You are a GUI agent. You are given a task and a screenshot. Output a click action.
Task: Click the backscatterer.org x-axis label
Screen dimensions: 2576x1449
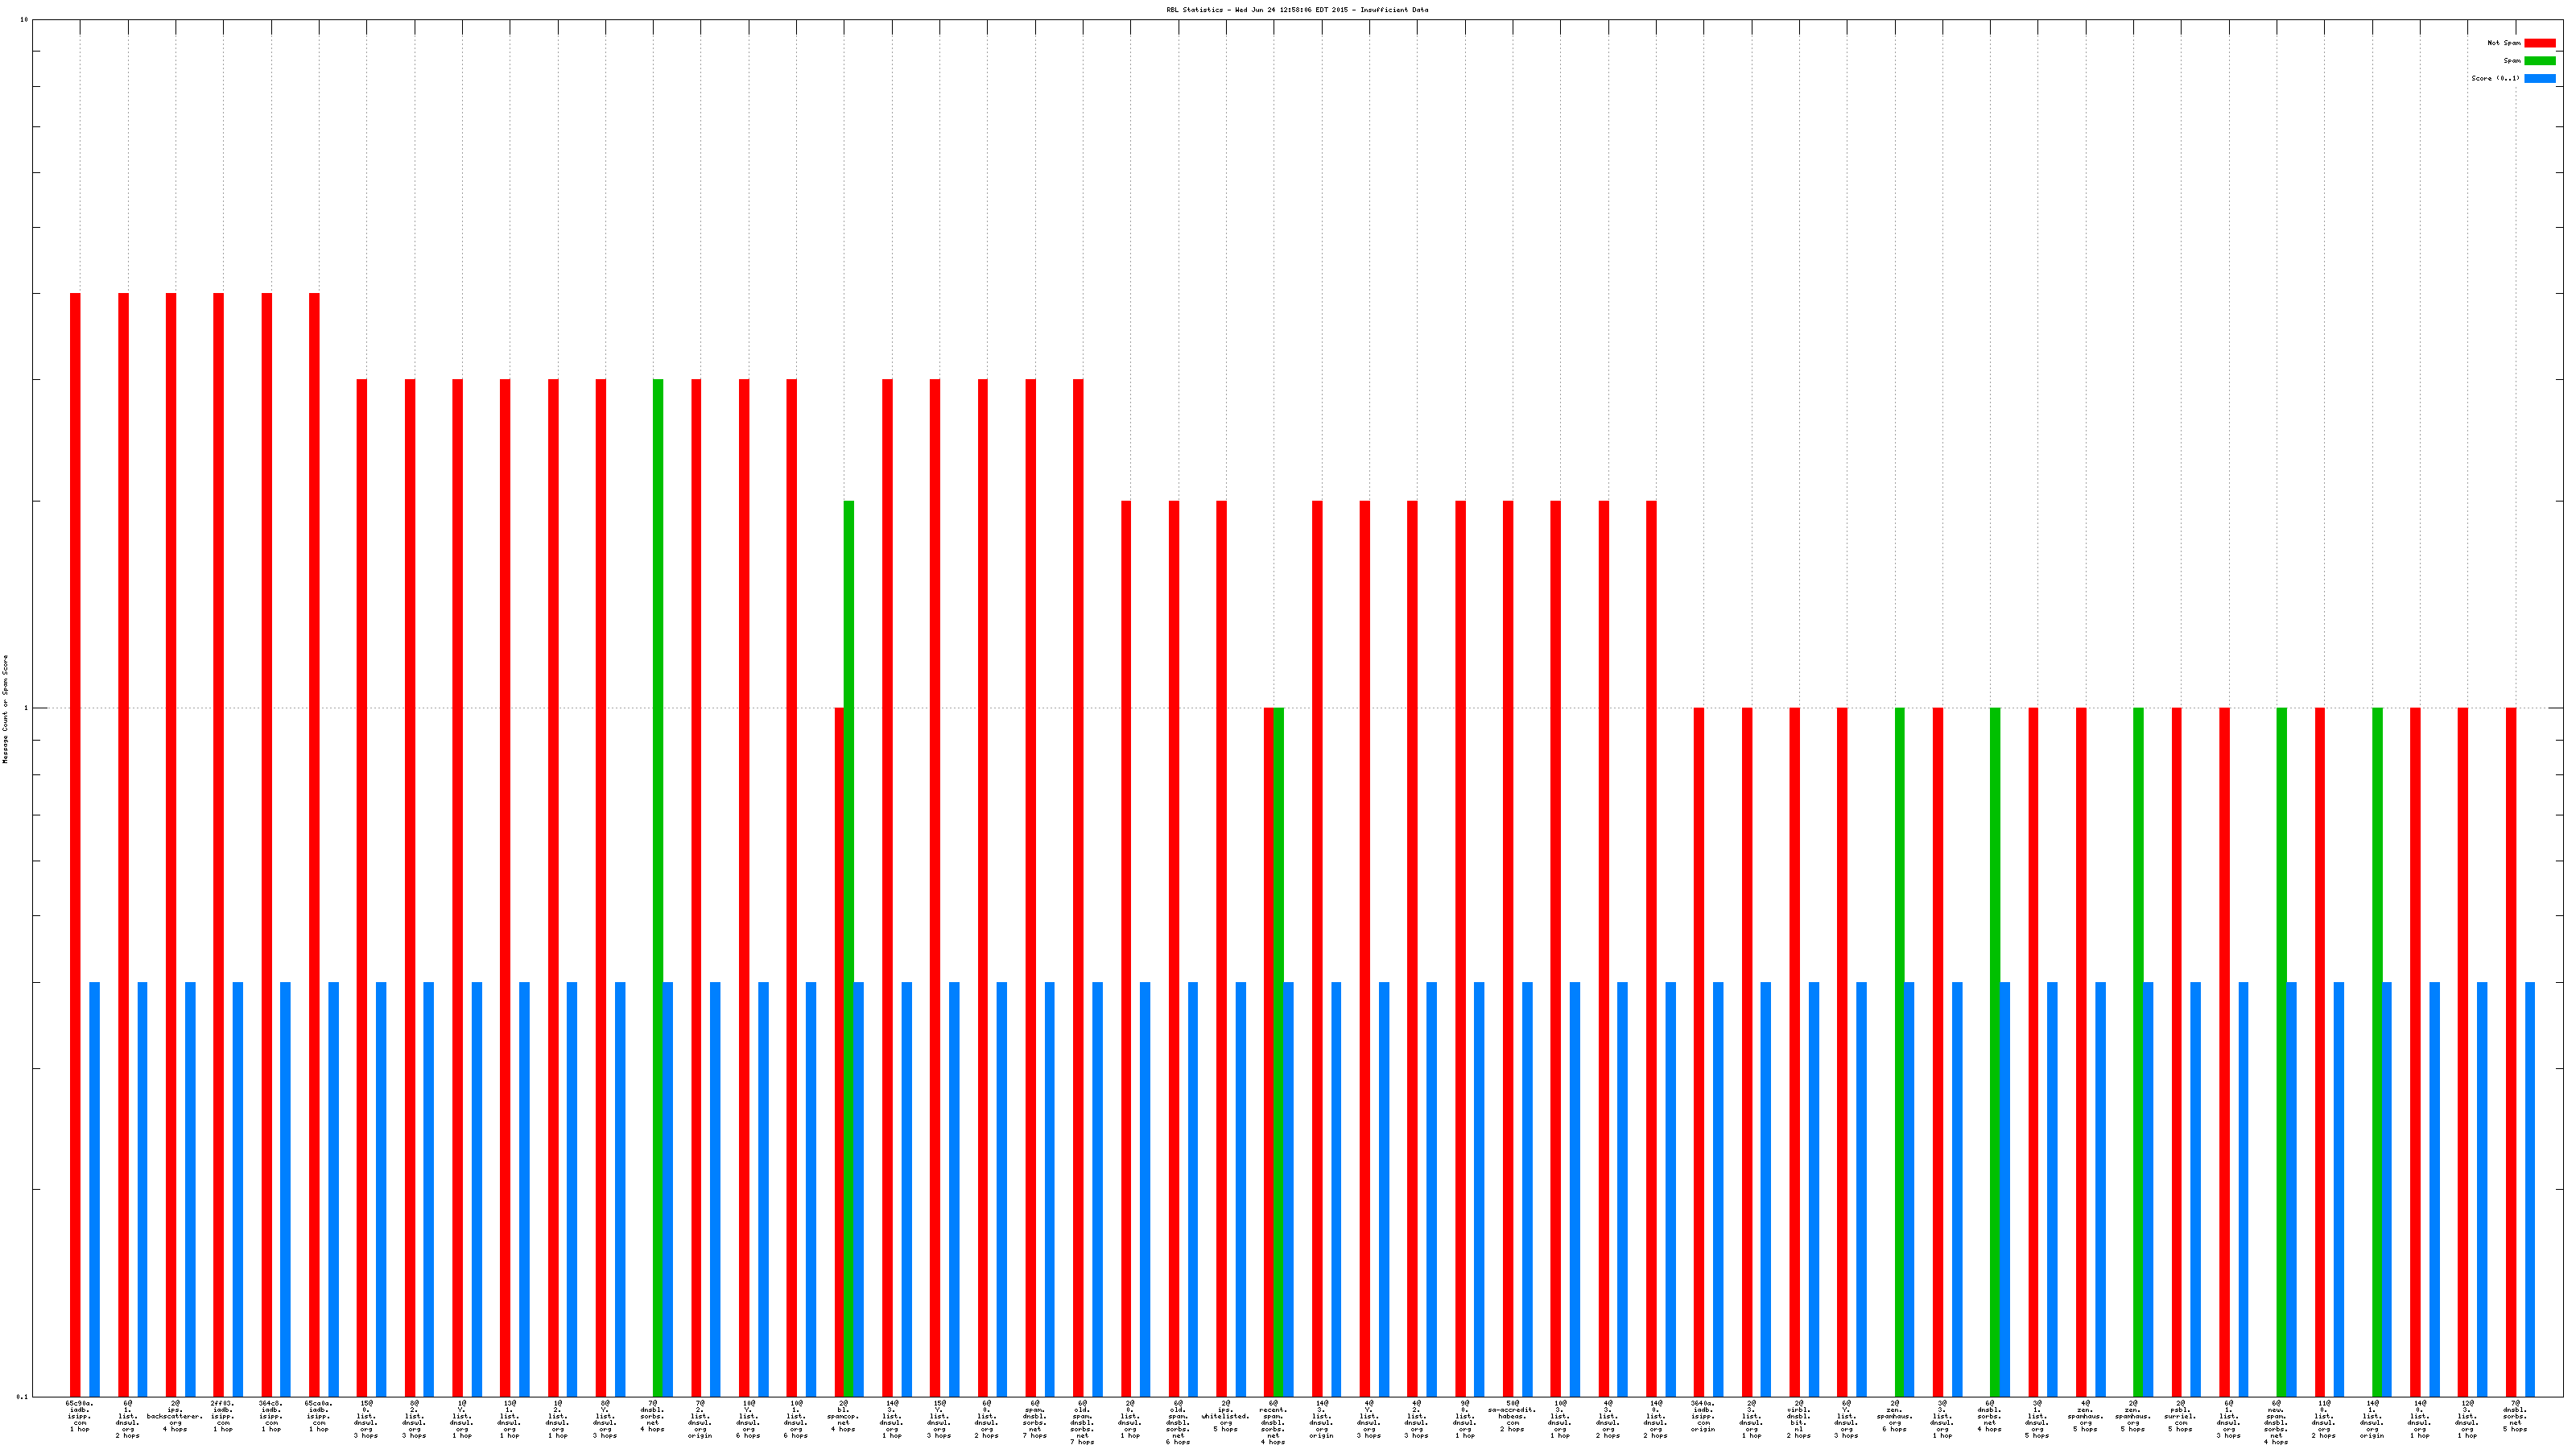coord(175,1416)
